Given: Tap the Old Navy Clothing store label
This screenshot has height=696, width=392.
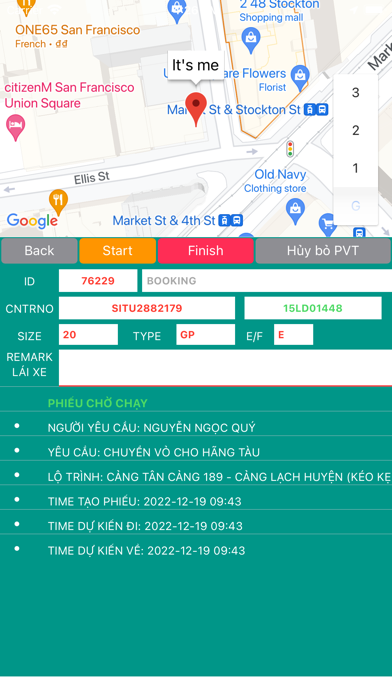Looking at the screenshot, I should click(275, 181).
